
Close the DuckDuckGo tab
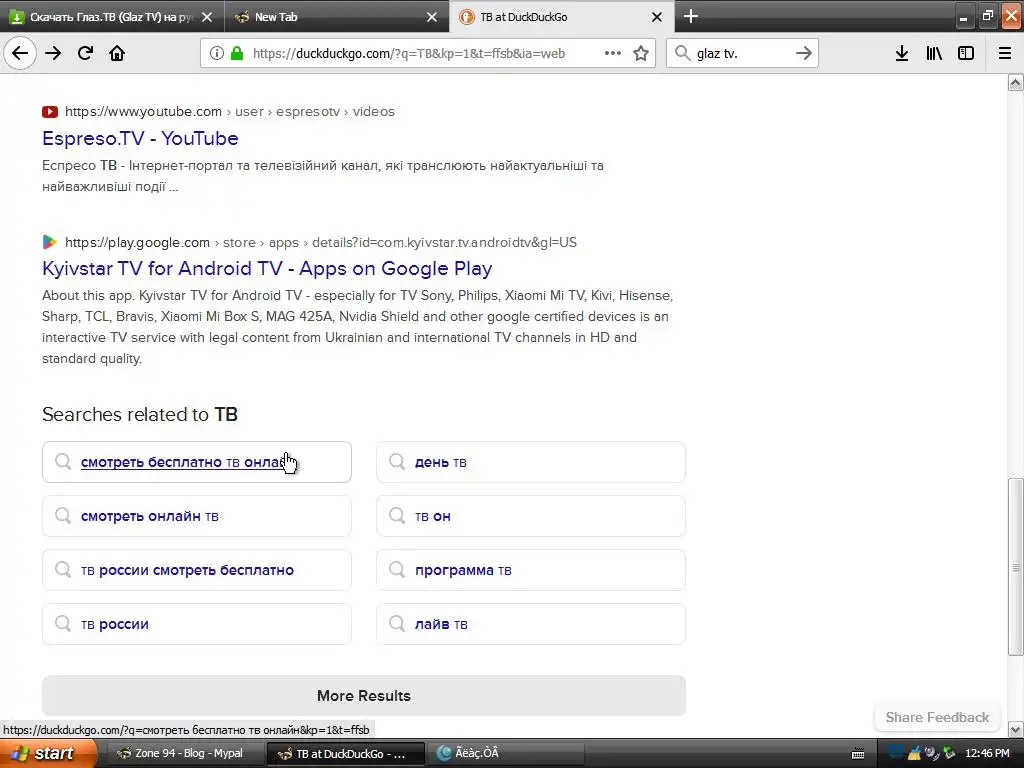tap(657, 17)
